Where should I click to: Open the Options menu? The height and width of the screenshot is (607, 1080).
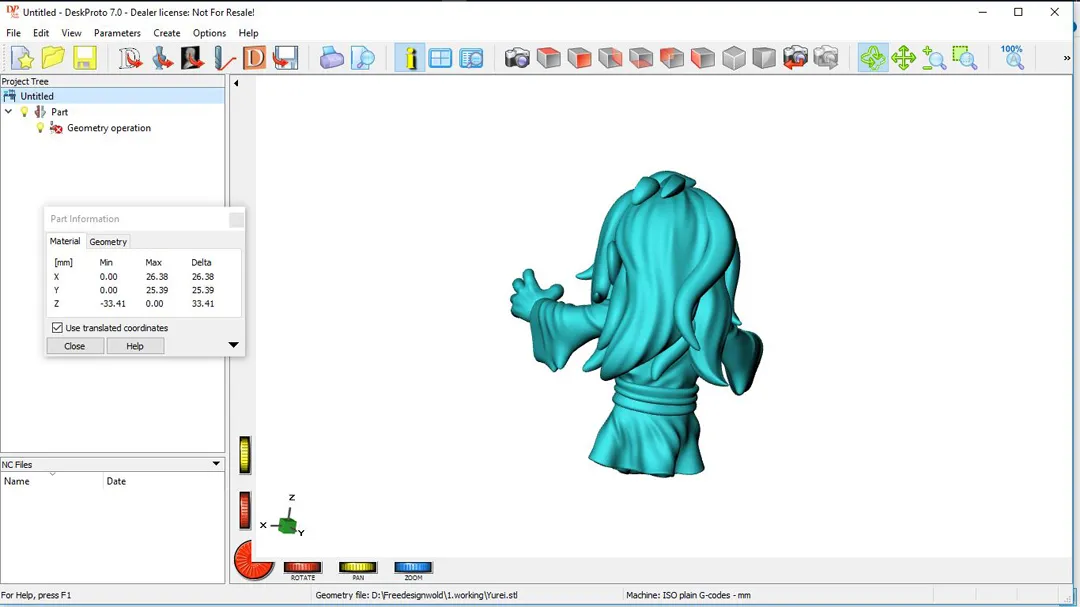(x=209, y=33)
